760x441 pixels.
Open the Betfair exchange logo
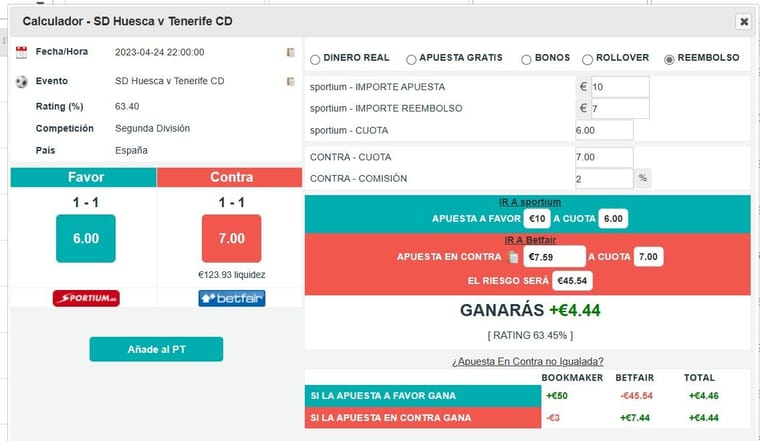coord(232,298)
